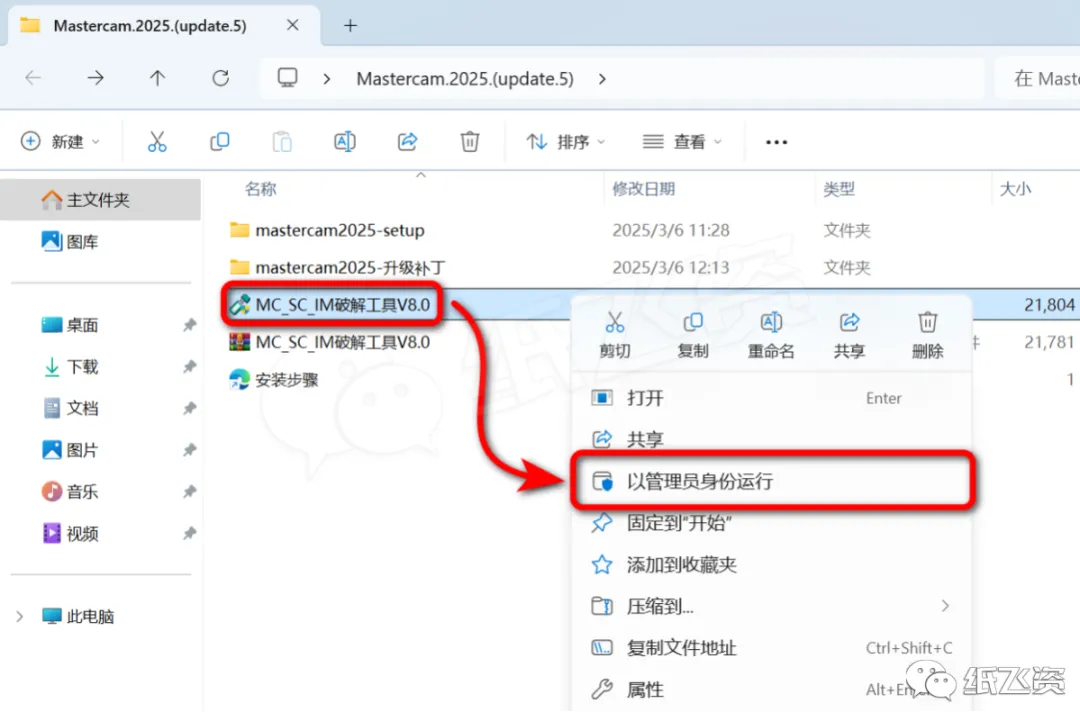Image resolution: width=1080 pixels, height=712 pixels.
Task: Select 主文件夹 in the sidebar
Action: (101, 200)
